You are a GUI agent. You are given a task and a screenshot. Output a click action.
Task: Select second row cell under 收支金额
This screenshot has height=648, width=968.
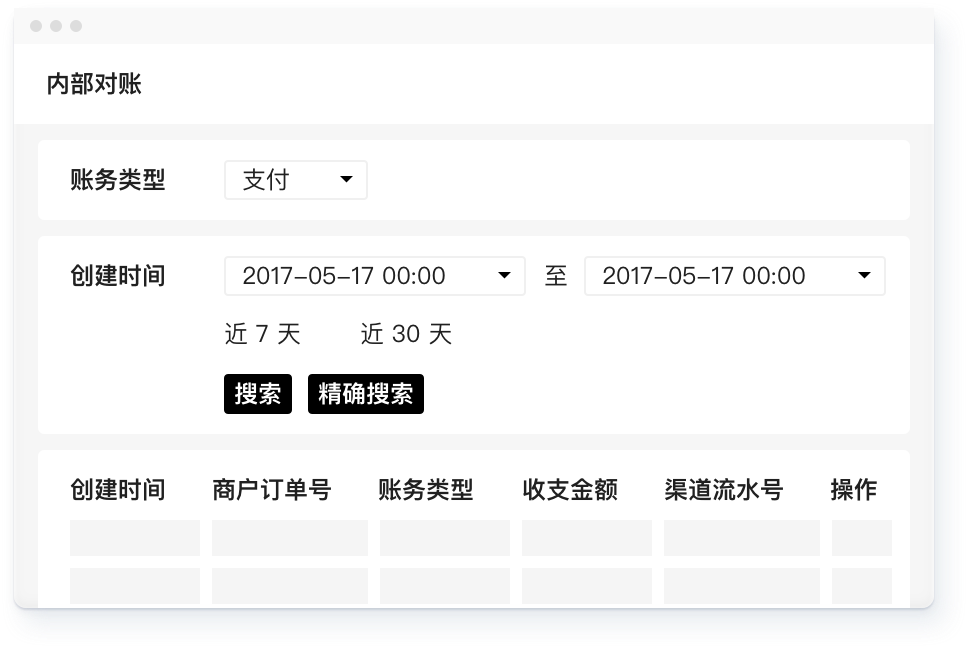click(586, 585)
